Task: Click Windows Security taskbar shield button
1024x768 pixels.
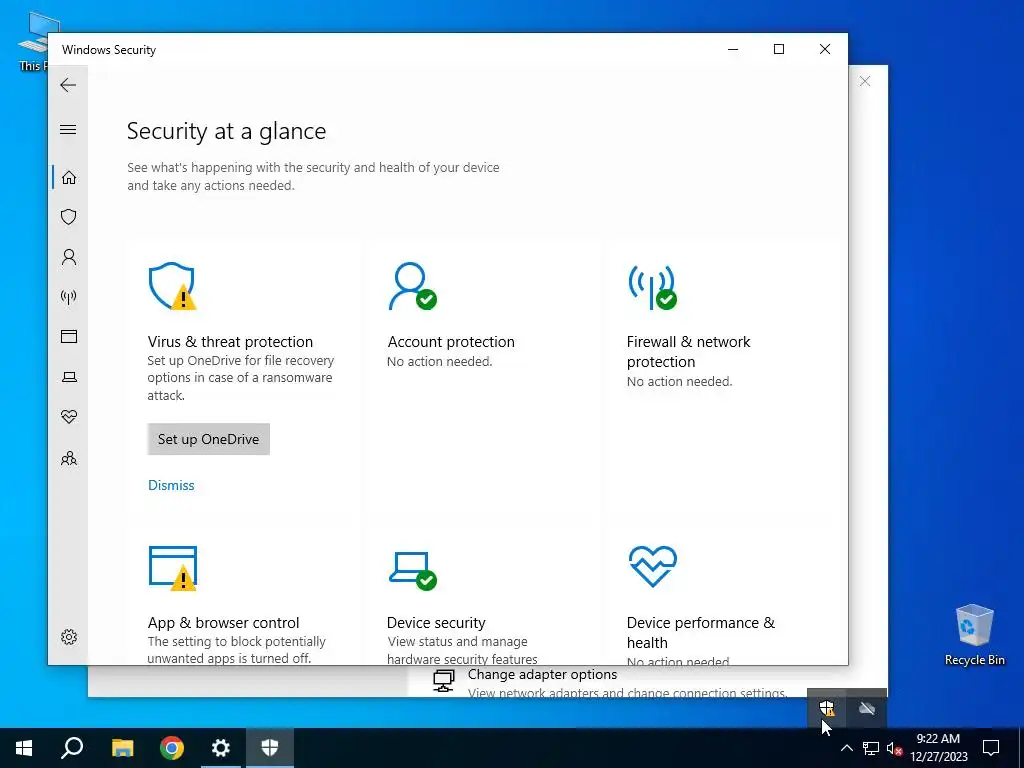Action: click(x=270, y=748)
